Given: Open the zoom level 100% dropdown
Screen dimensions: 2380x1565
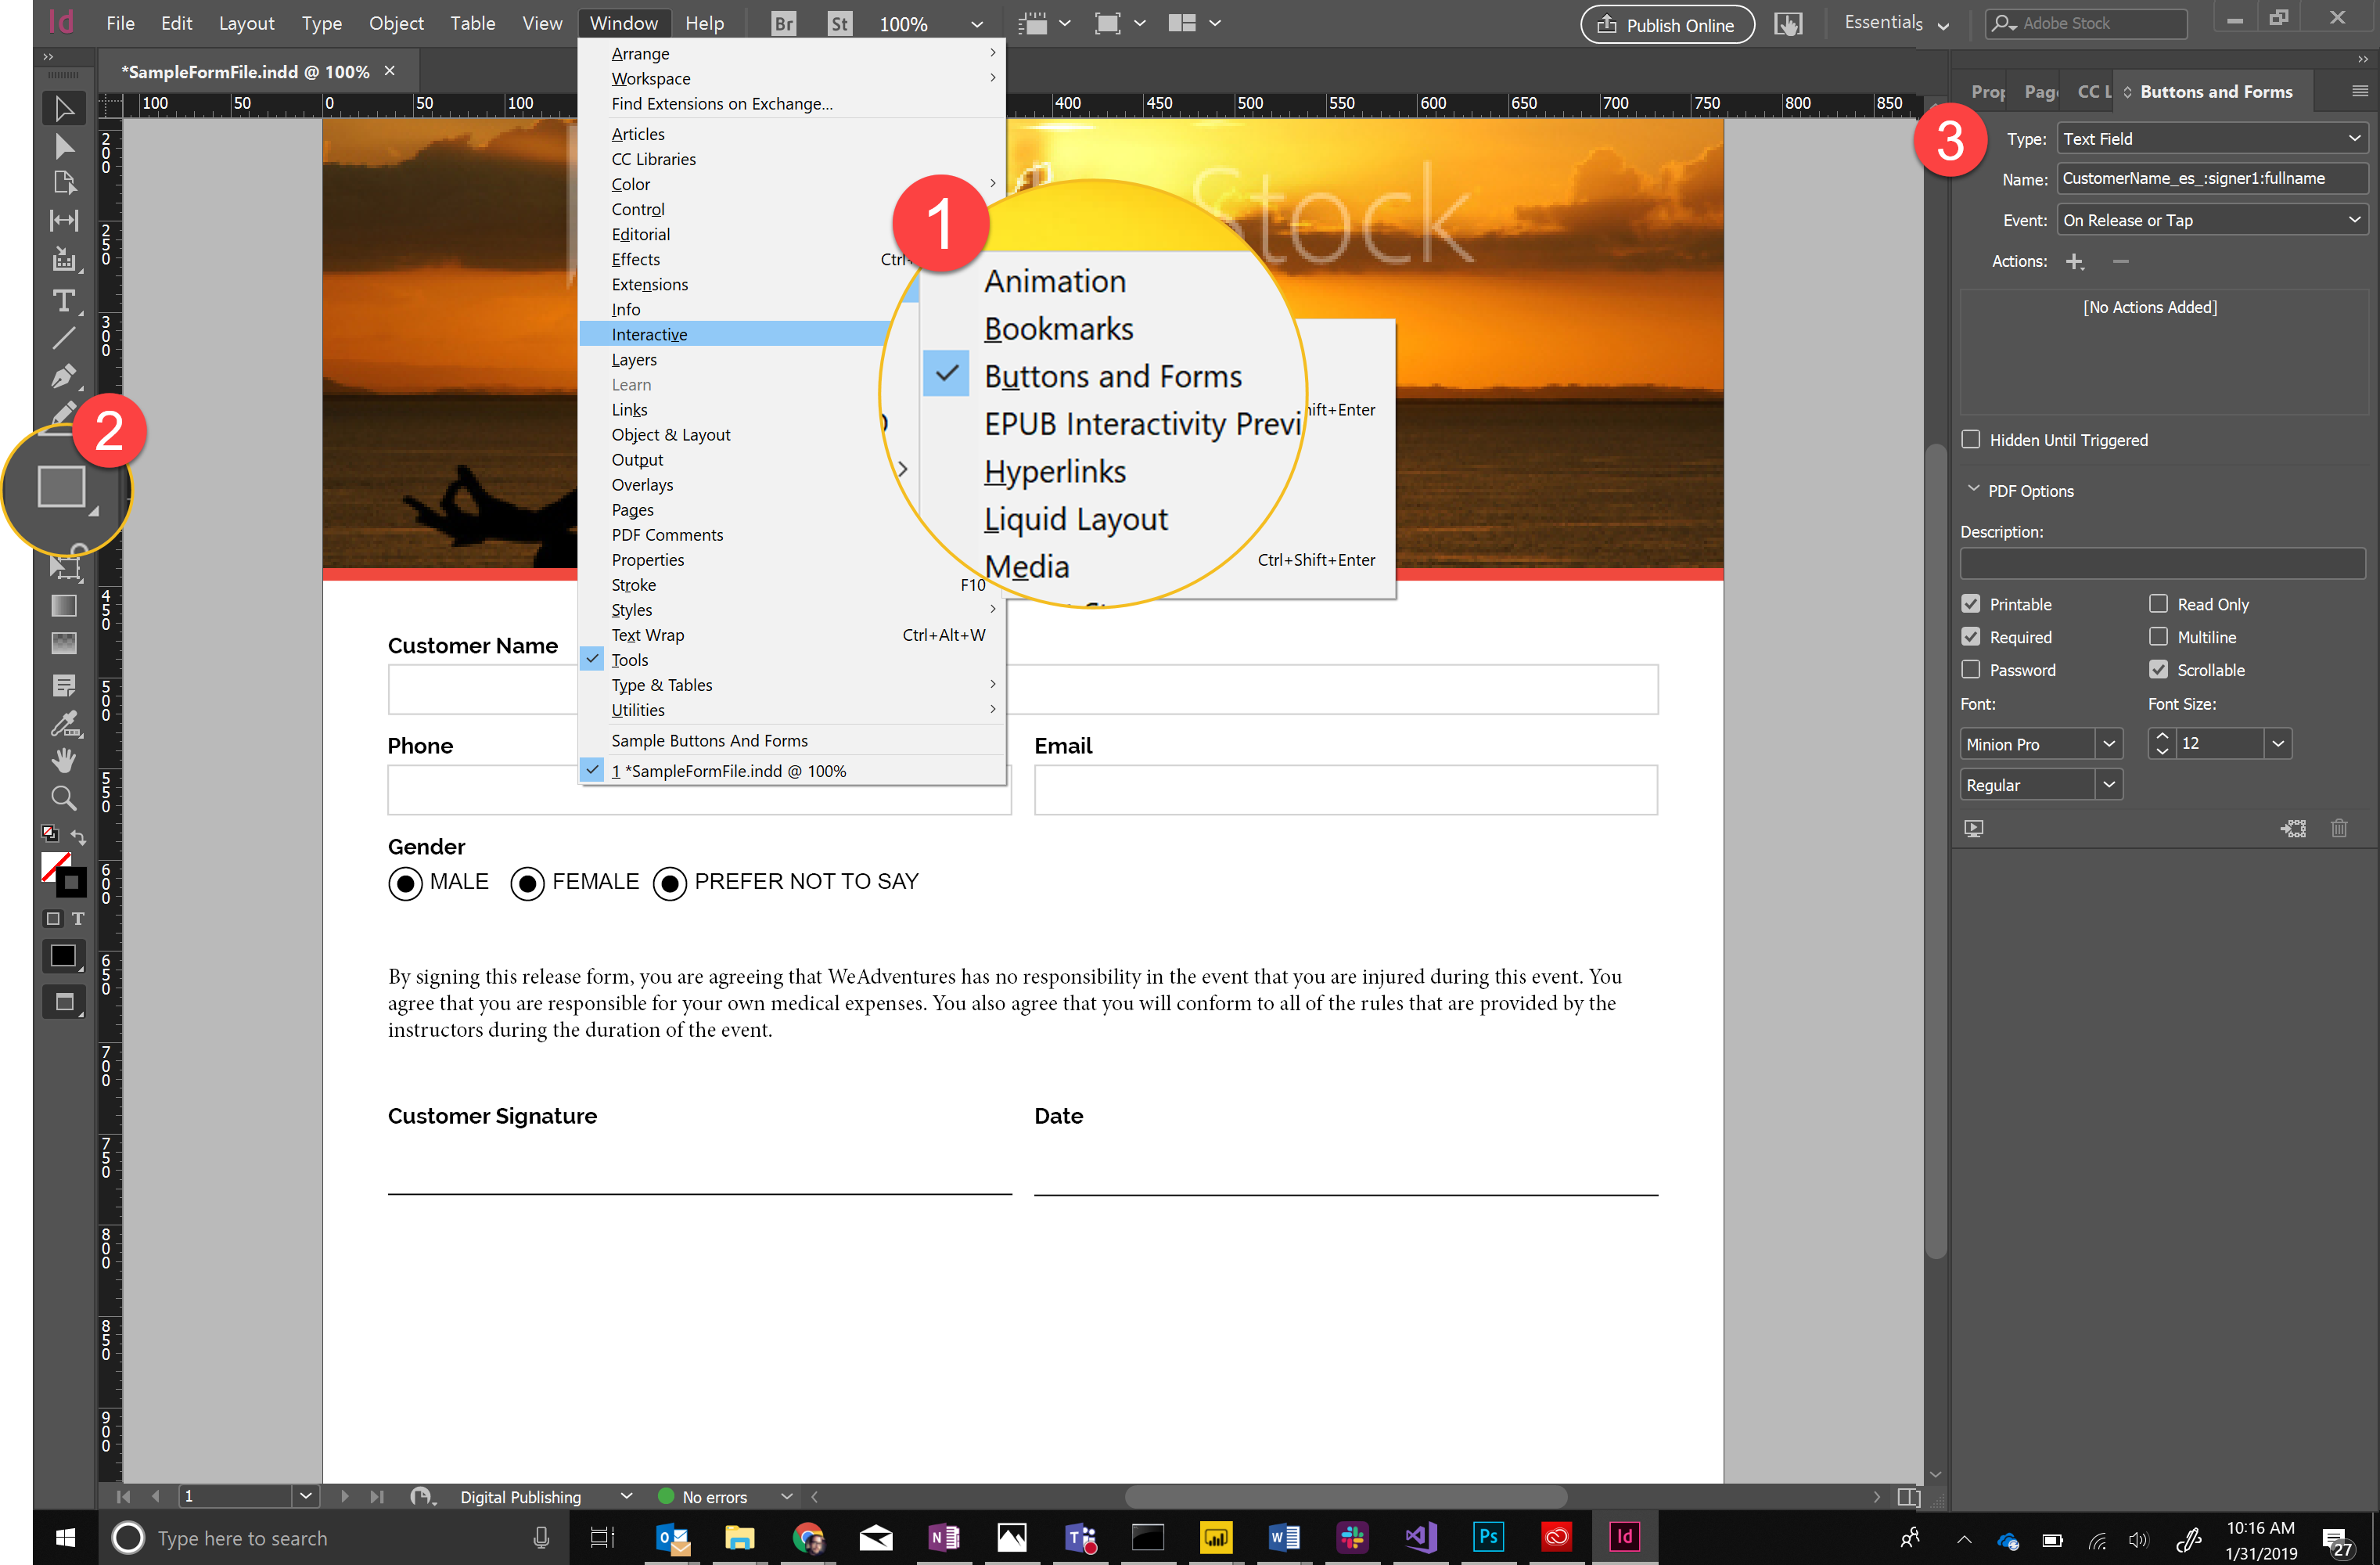Looking at the screenshot, I should pyautogui.click(x=977, y=24).
